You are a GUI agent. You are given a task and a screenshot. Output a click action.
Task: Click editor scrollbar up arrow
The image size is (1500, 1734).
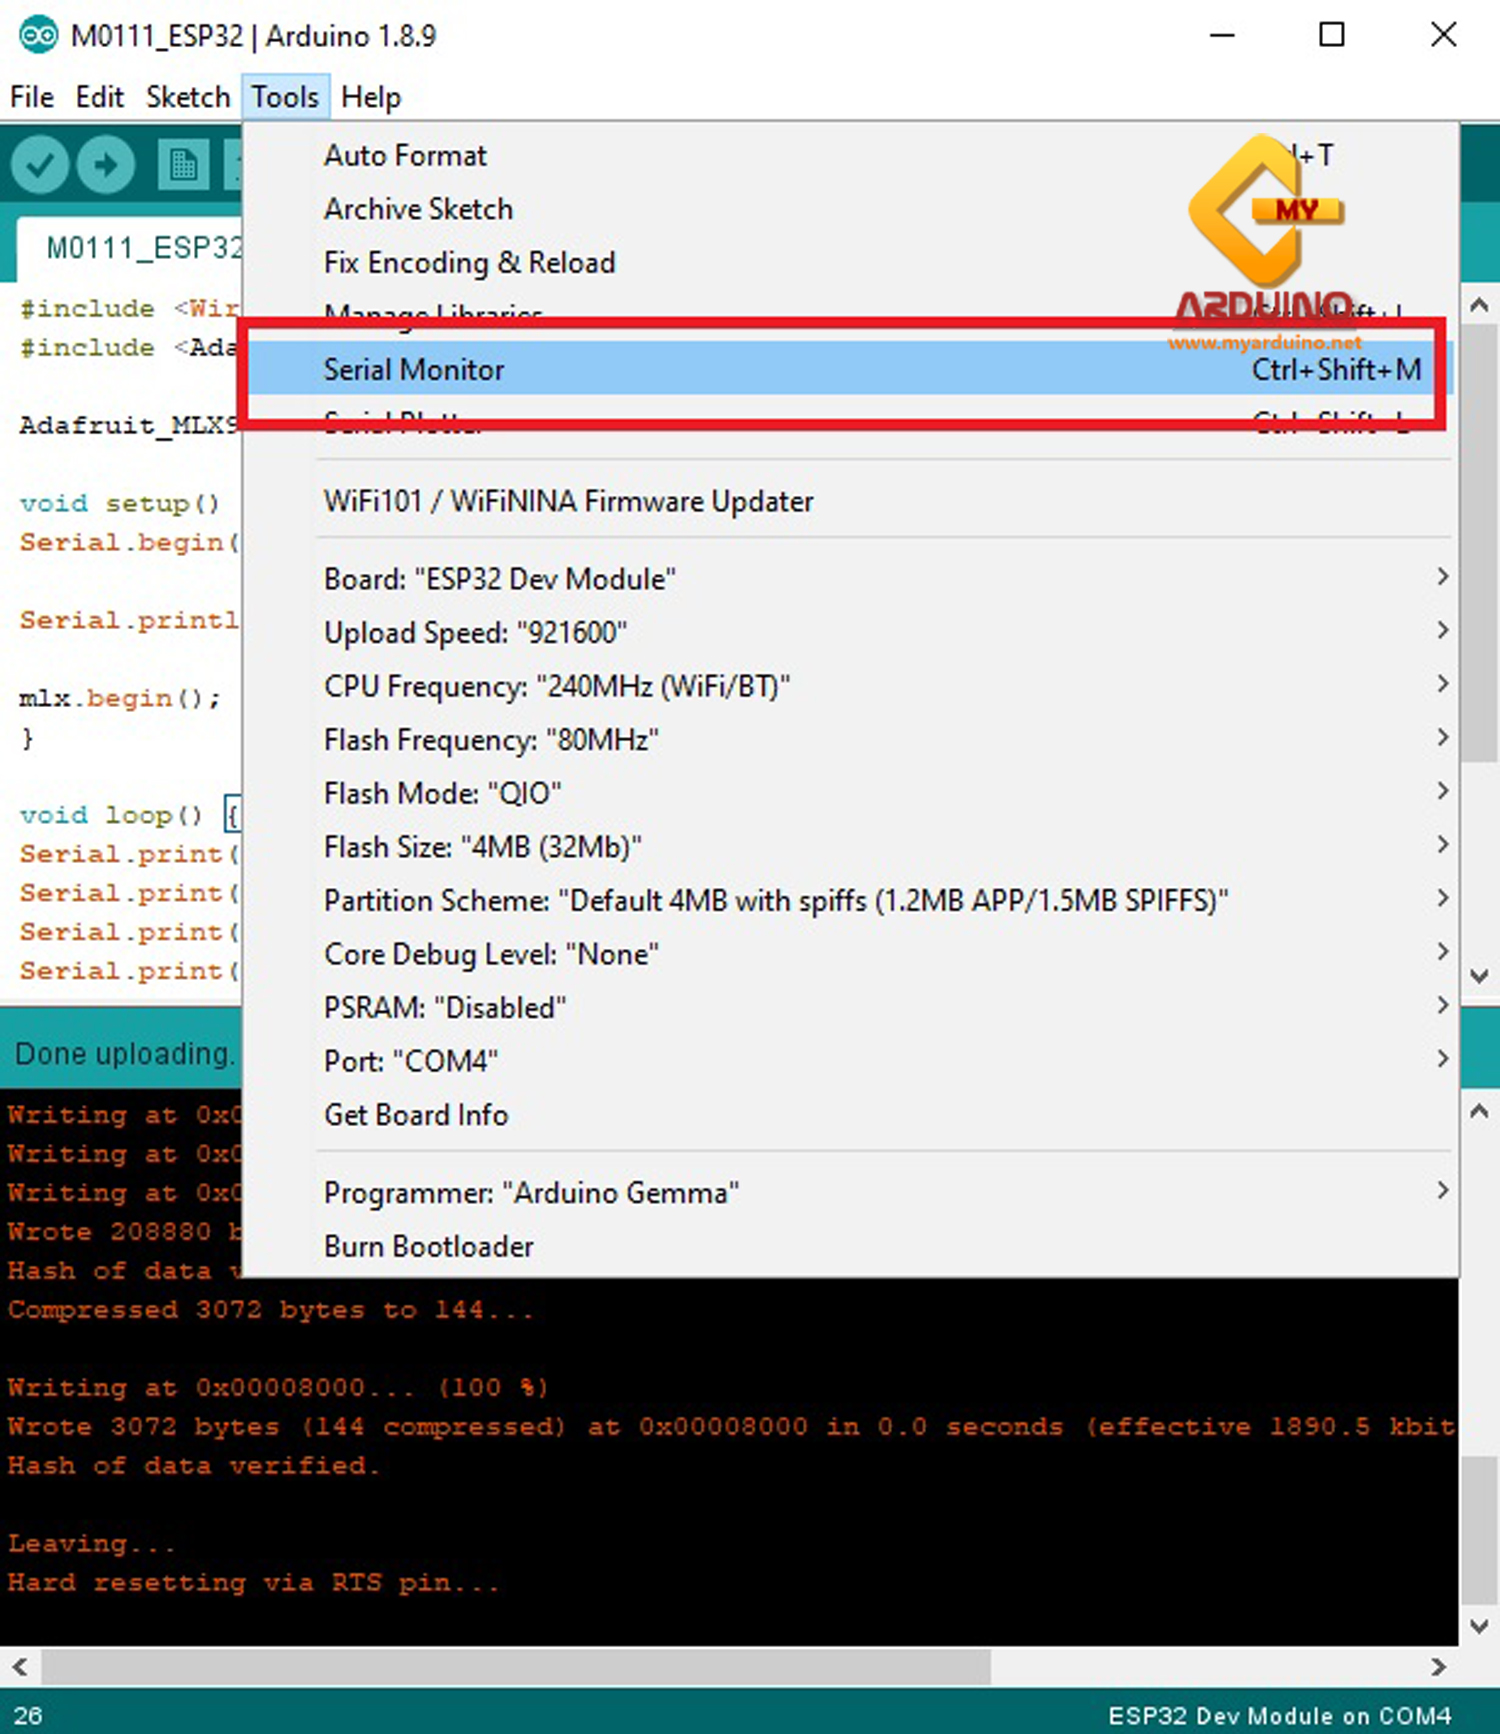coord(1479,306)
